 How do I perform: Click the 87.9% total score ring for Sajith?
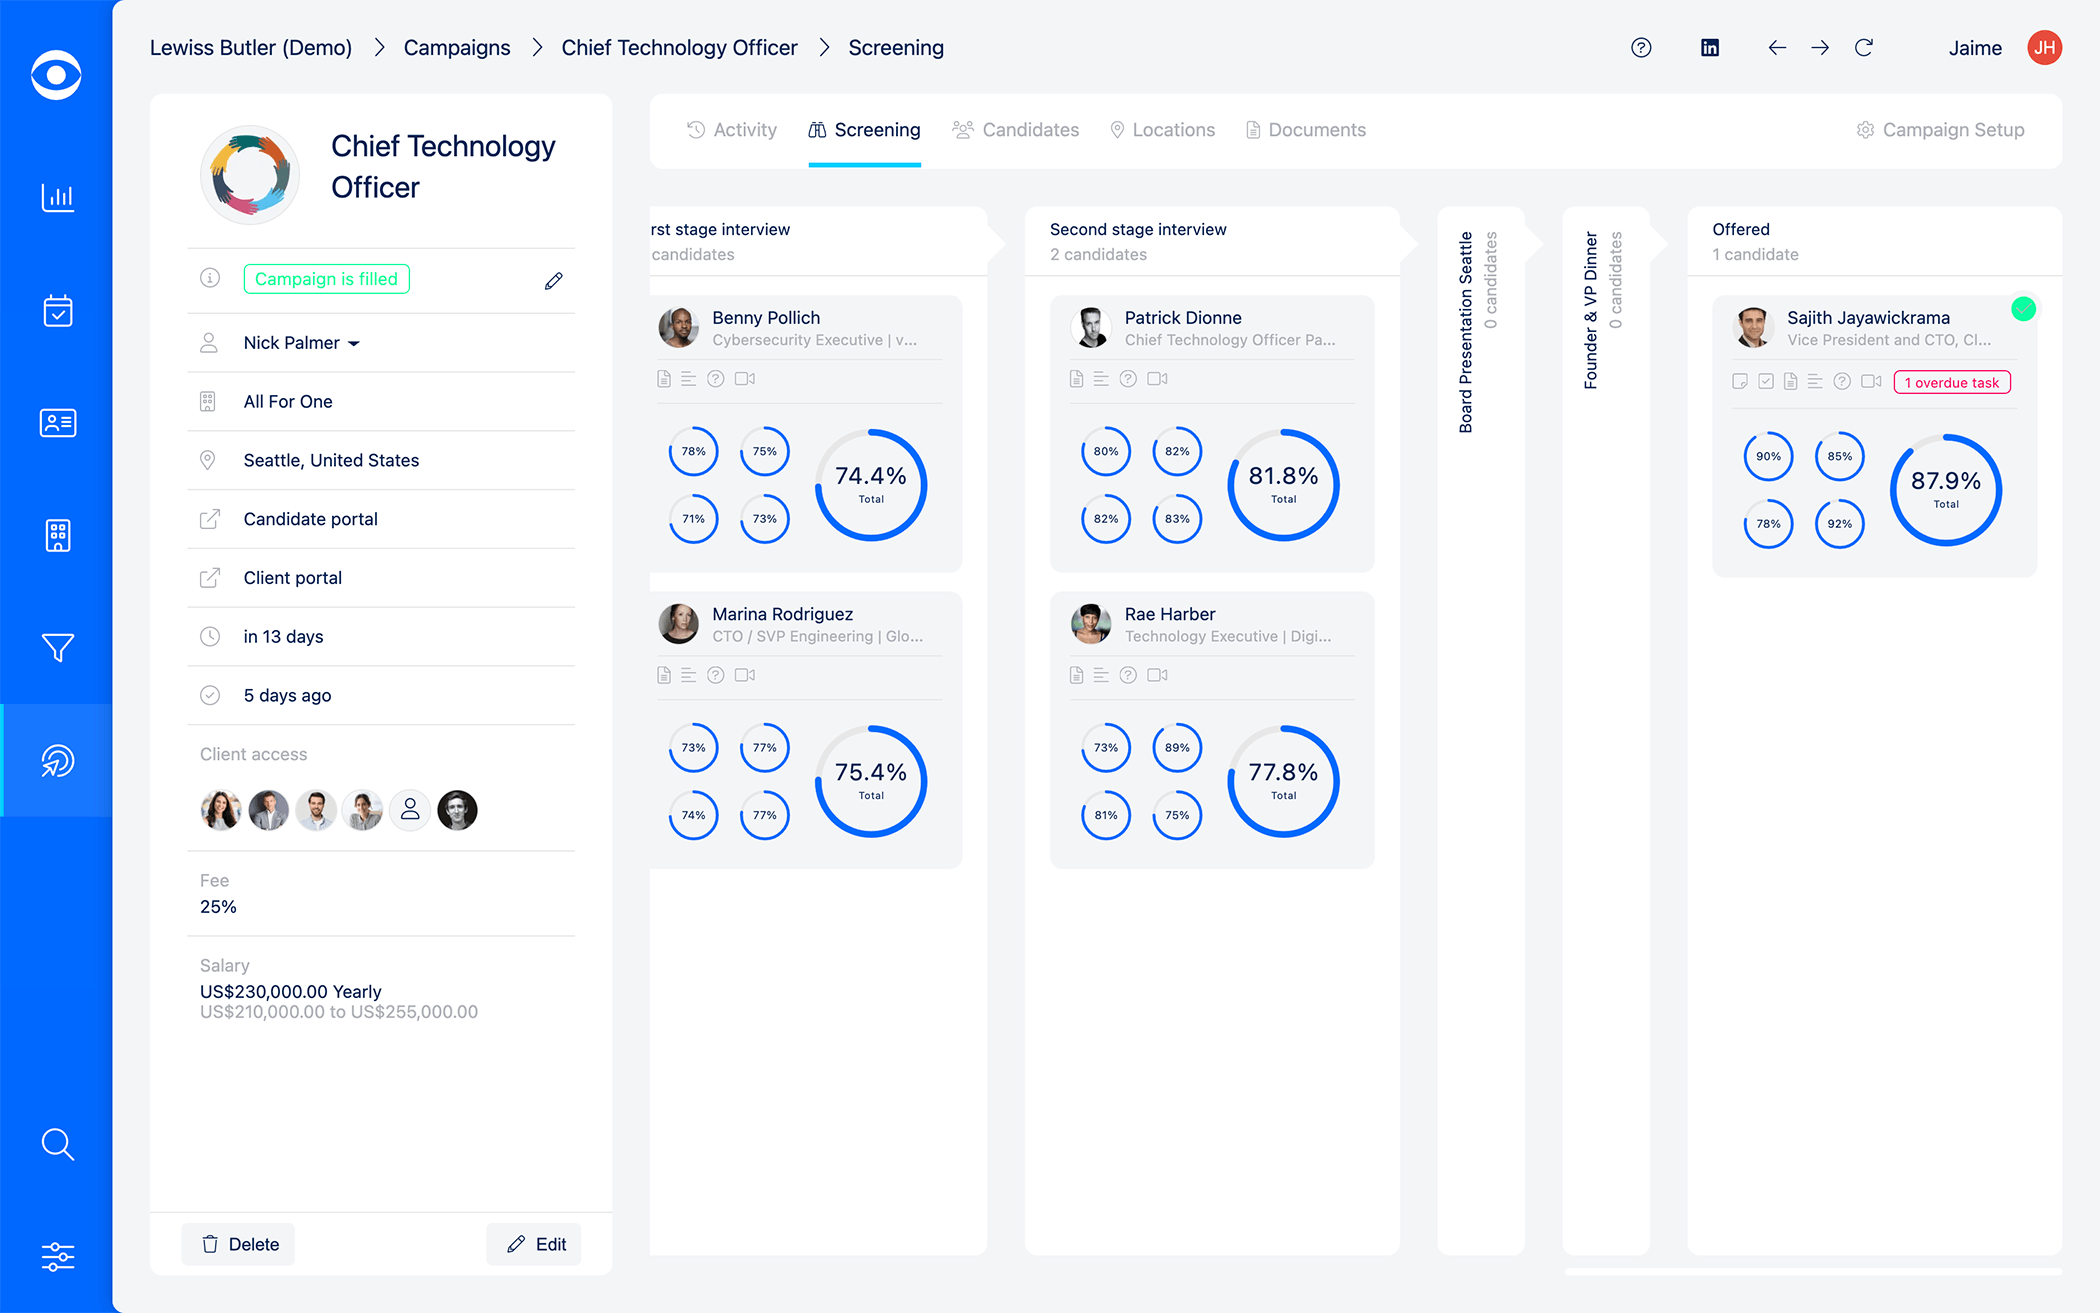(1945, 489)
